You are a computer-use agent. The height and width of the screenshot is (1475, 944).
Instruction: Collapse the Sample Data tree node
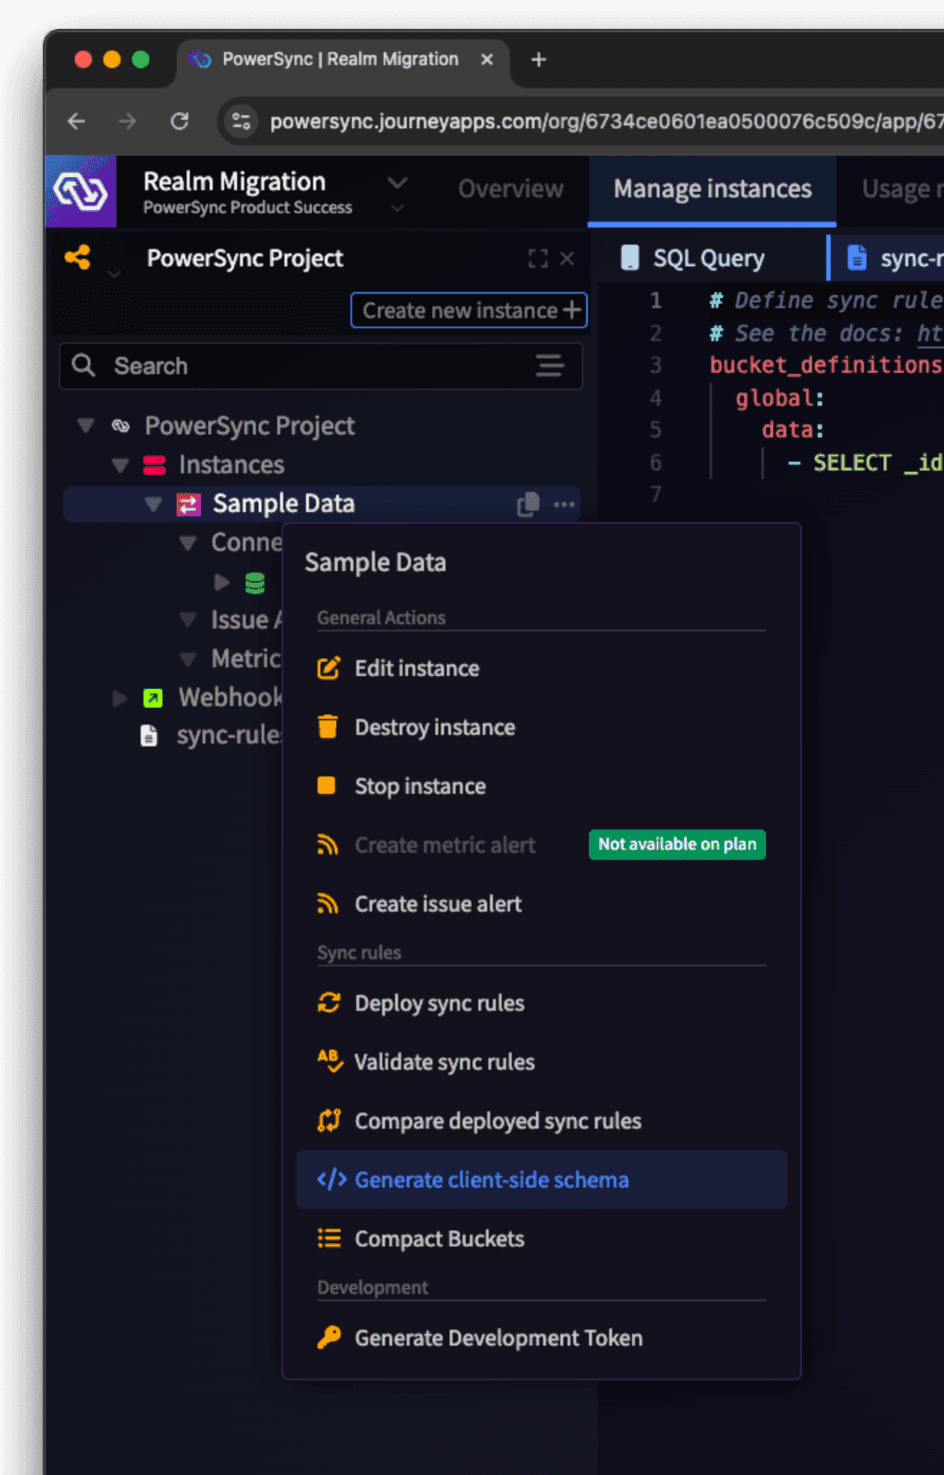pos(153,504)
